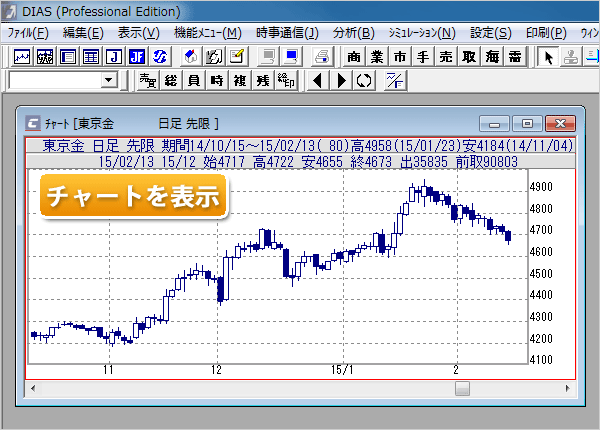Click the line chart icon in toolbar
Screen dimensions: 600x430
pyautogui.click(x=22, y=56)
